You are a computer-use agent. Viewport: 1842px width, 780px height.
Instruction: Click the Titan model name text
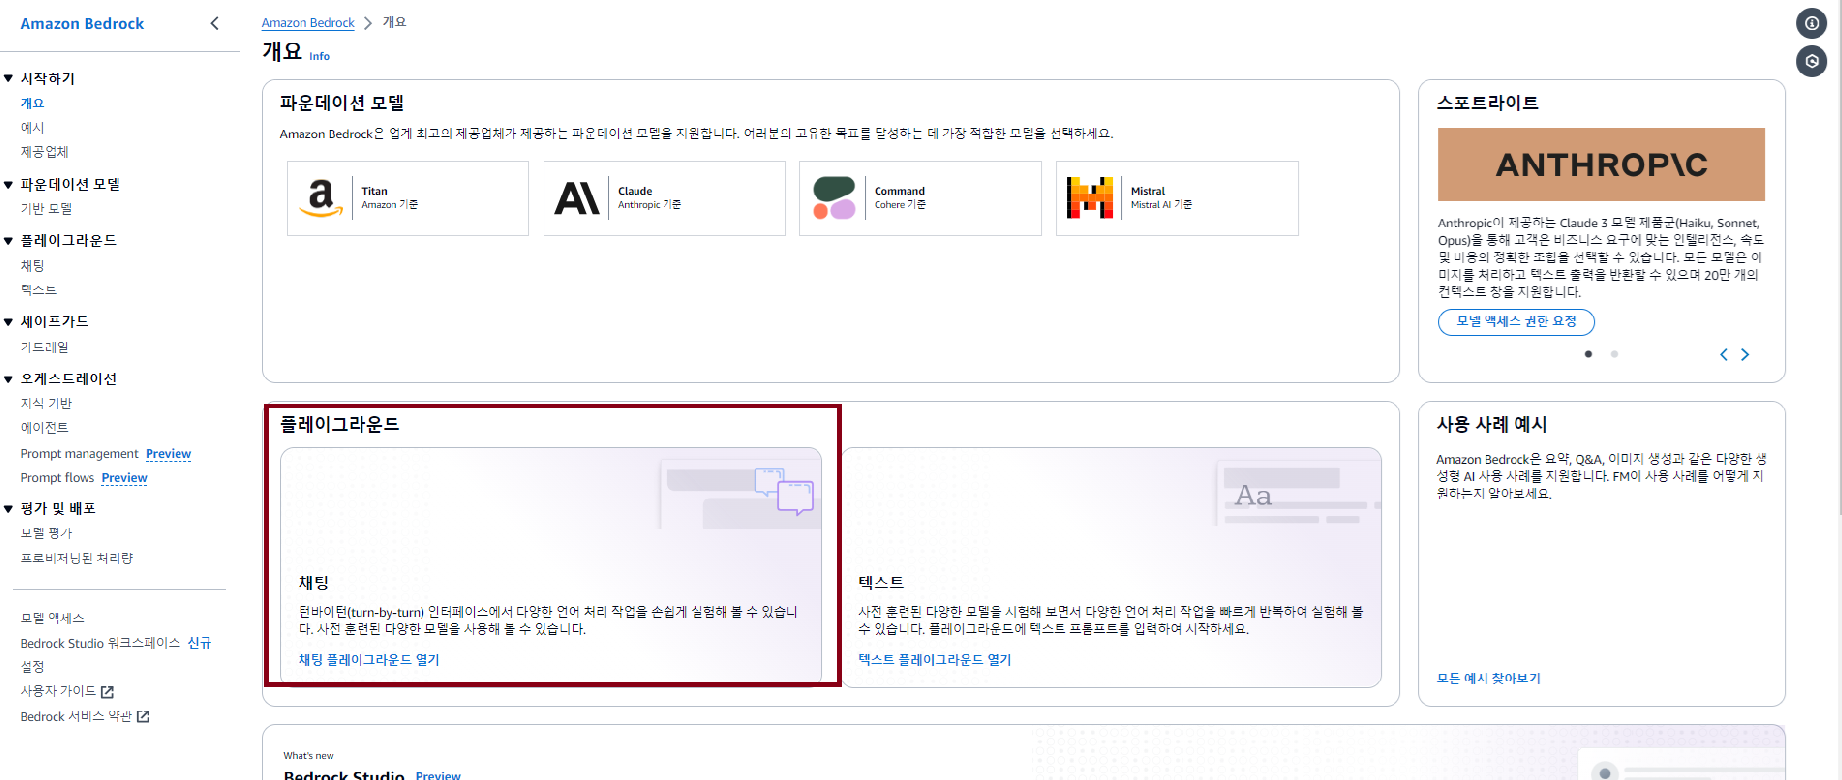[375, 191]
